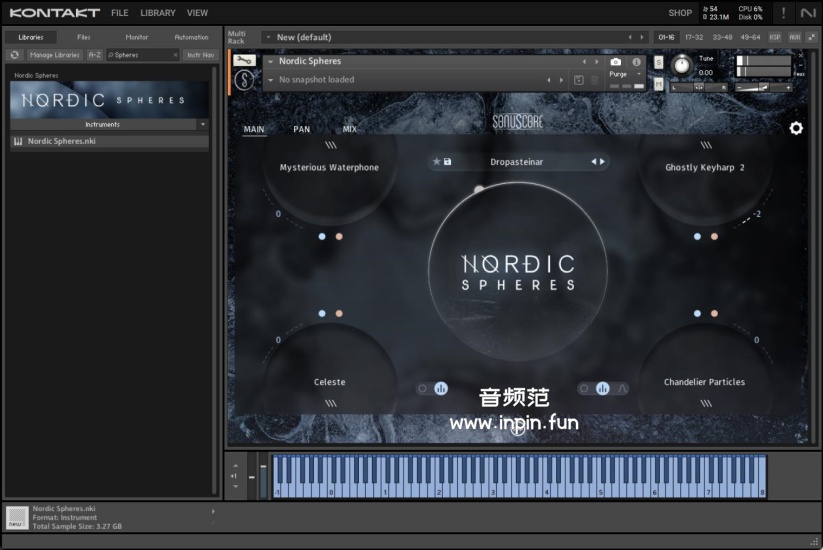Click the refresh libraries icon
Screen dimensions: 823x550
15,55
